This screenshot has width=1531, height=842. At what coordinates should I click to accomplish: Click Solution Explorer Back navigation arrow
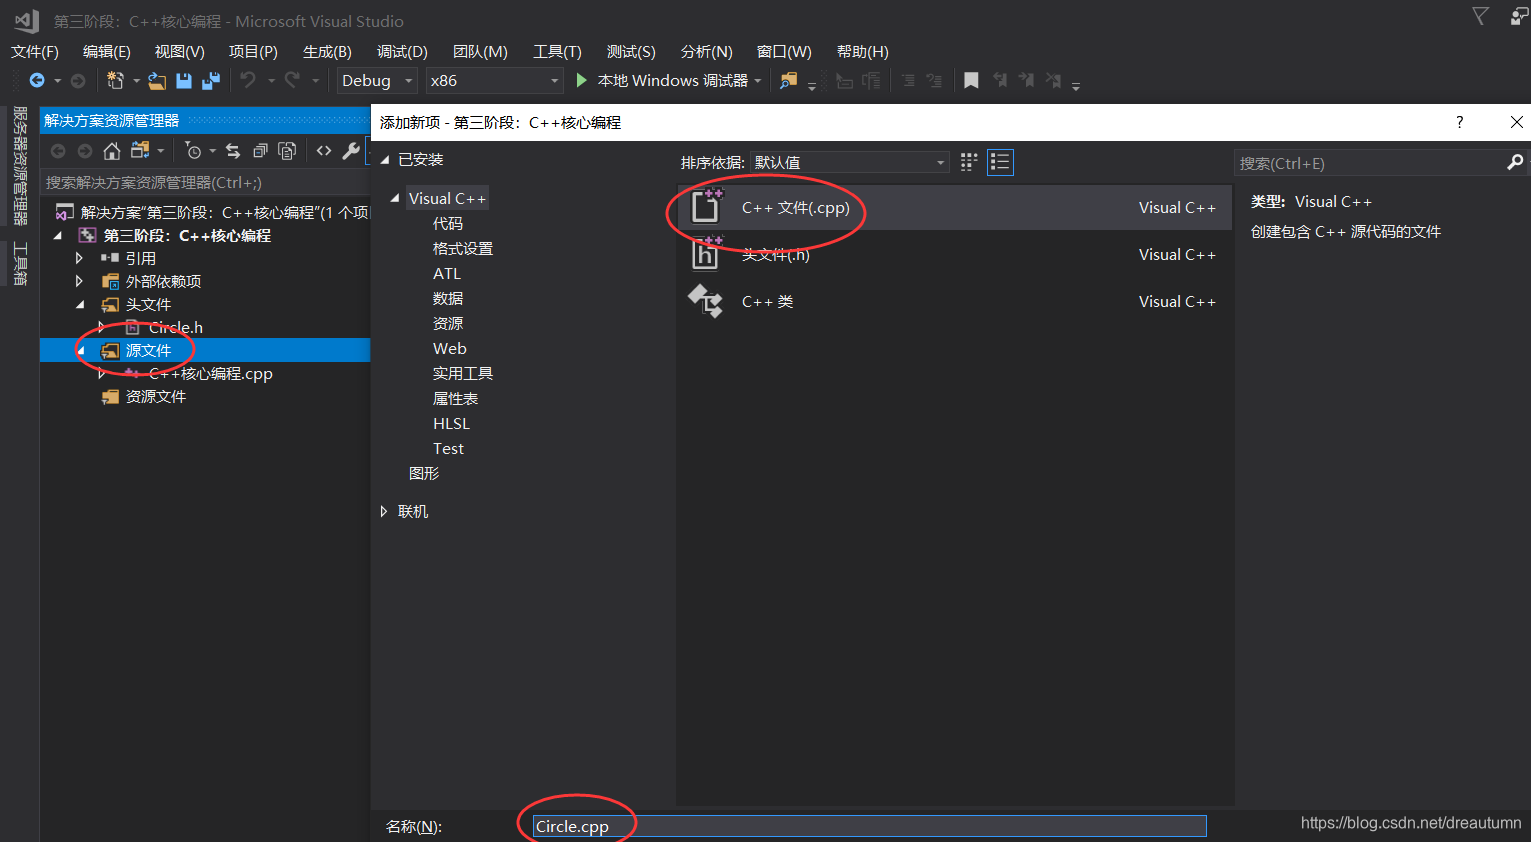[58, 151]
